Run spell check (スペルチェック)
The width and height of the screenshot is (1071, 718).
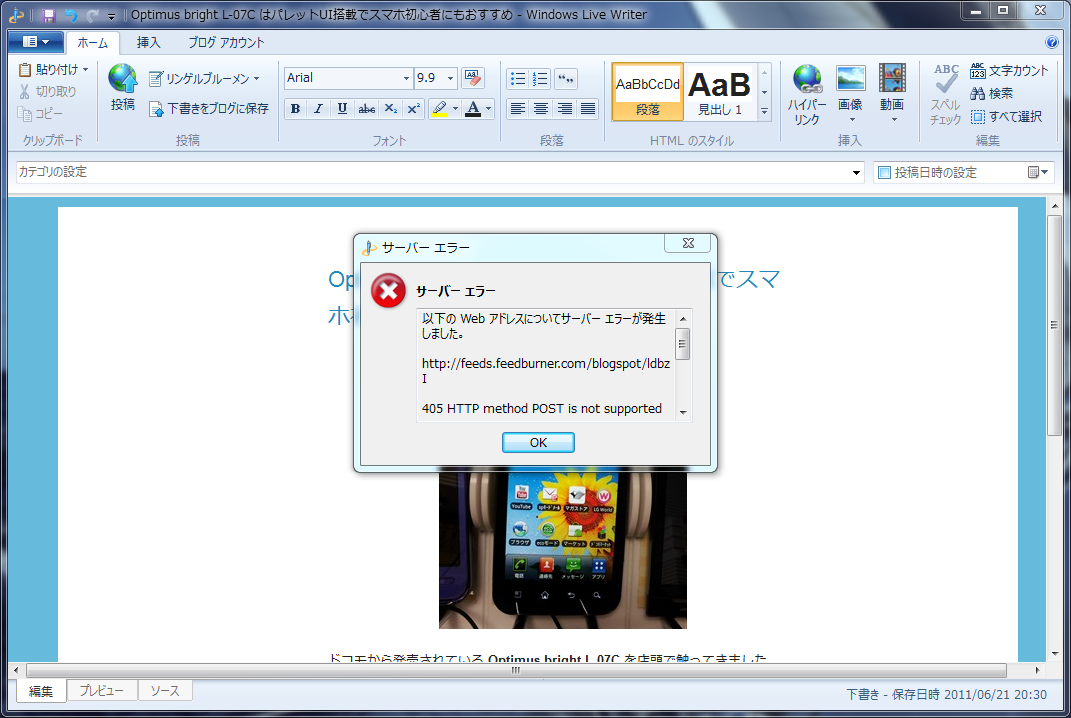tap(946, 95)
